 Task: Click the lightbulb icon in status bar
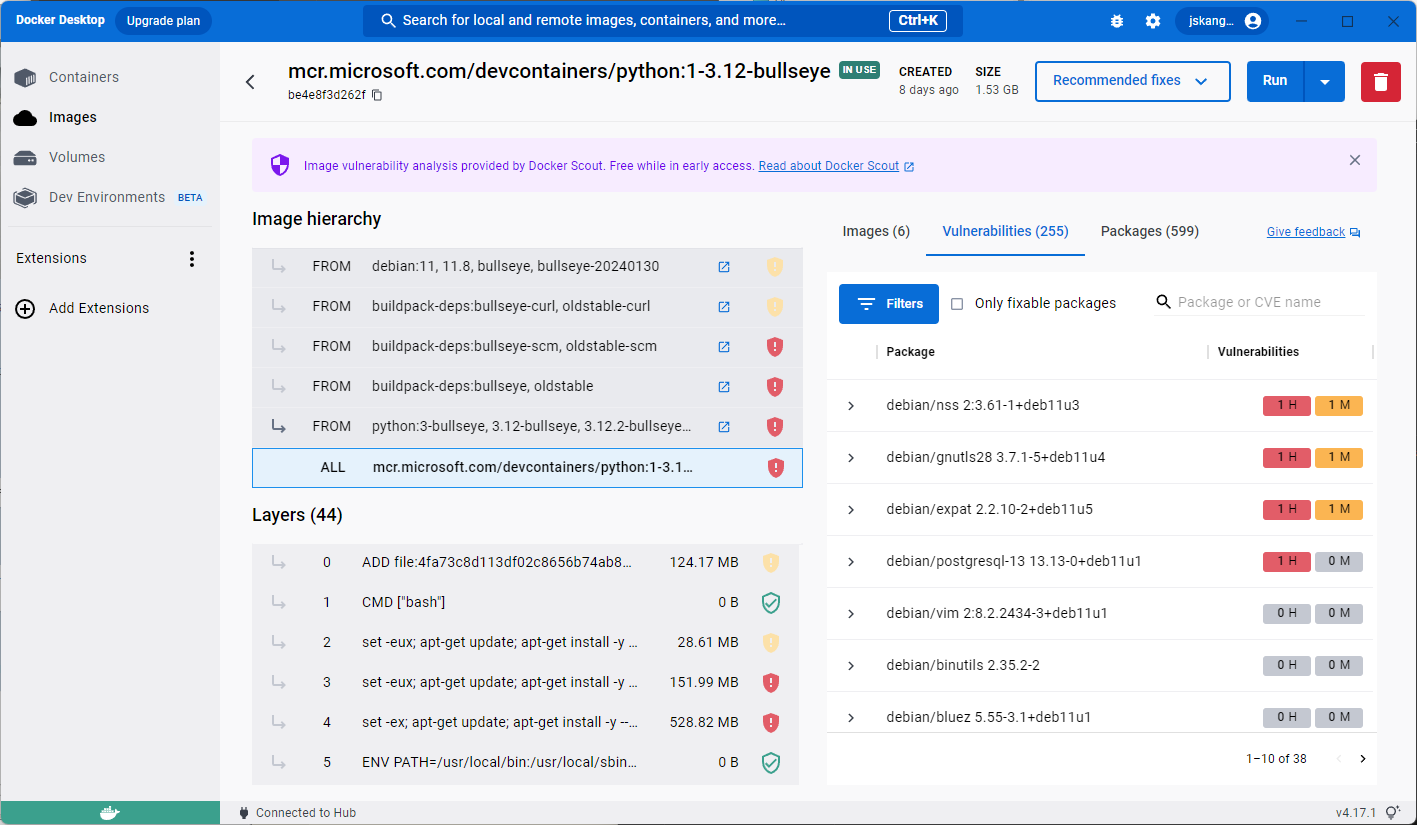pos(1394,813)
